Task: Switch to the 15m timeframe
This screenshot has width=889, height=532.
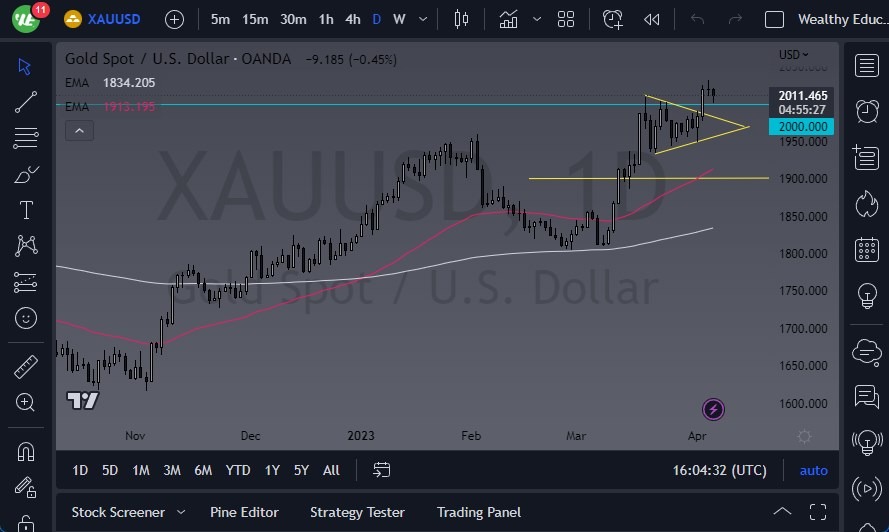Action: click(x=255, y=19)
